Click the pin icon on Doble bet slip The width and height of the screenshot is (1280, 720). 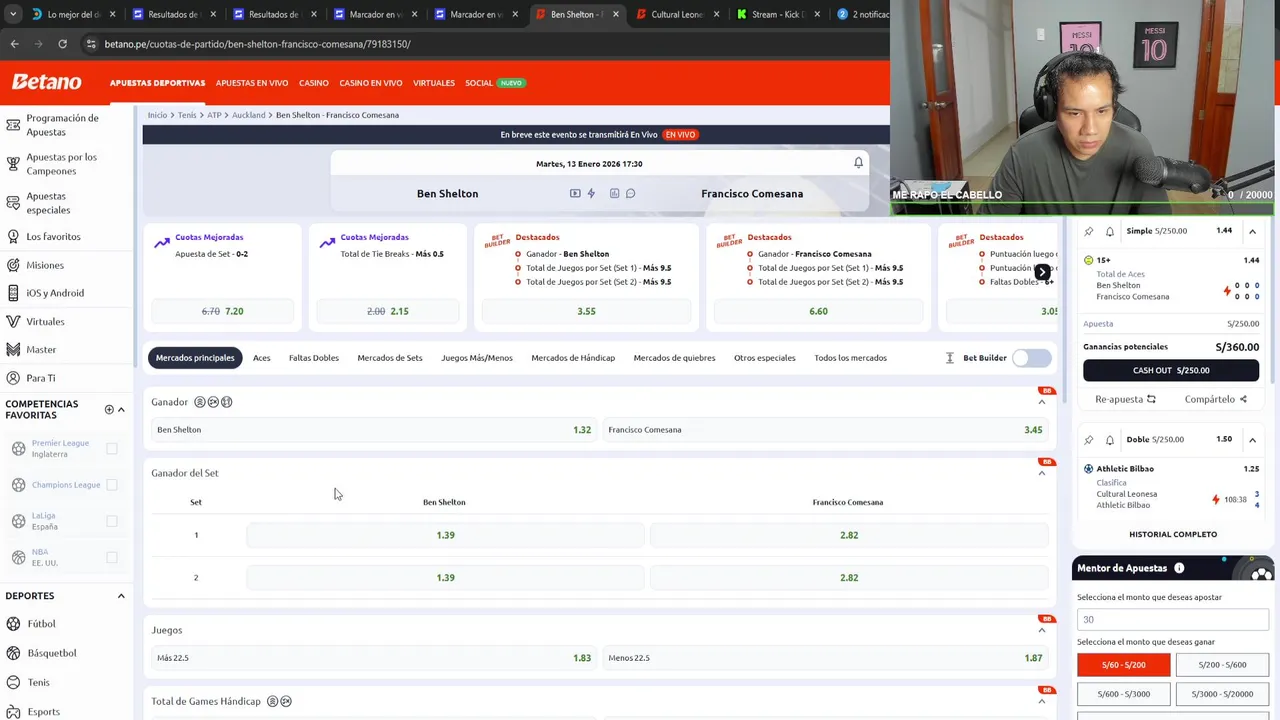(1089, 439)
